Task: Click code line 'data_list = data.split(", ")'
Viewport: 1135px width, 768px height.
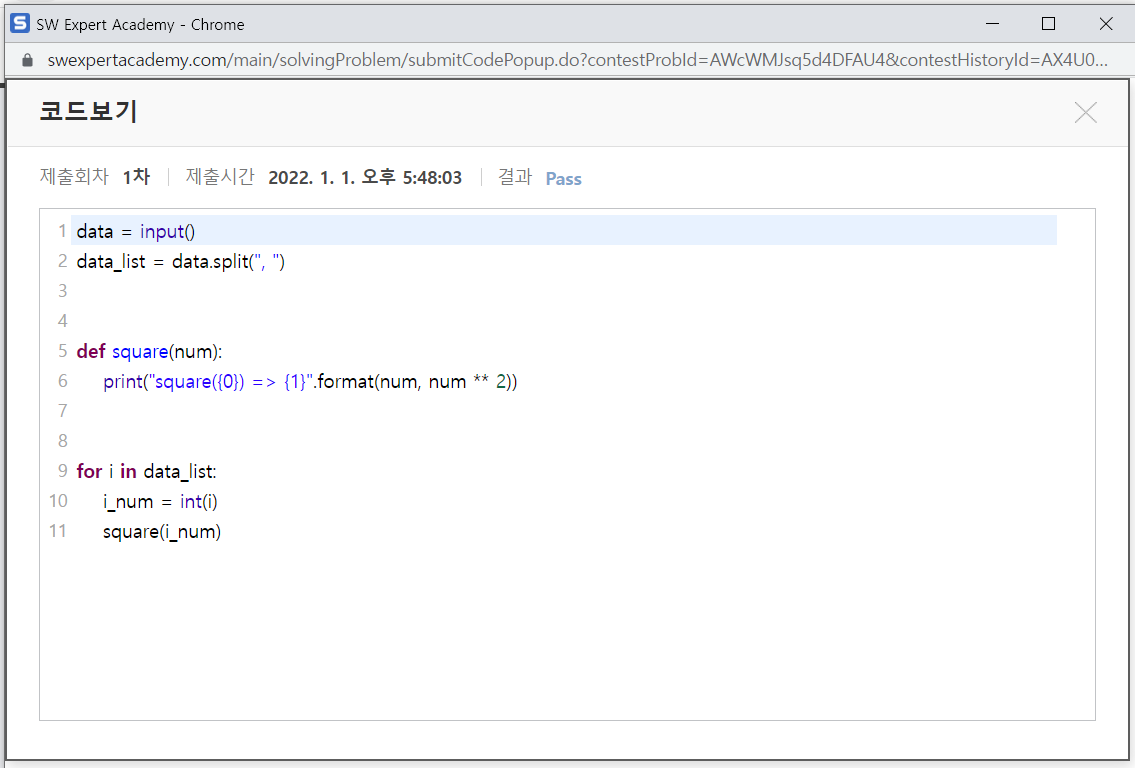Action: (x=181, y=261)
